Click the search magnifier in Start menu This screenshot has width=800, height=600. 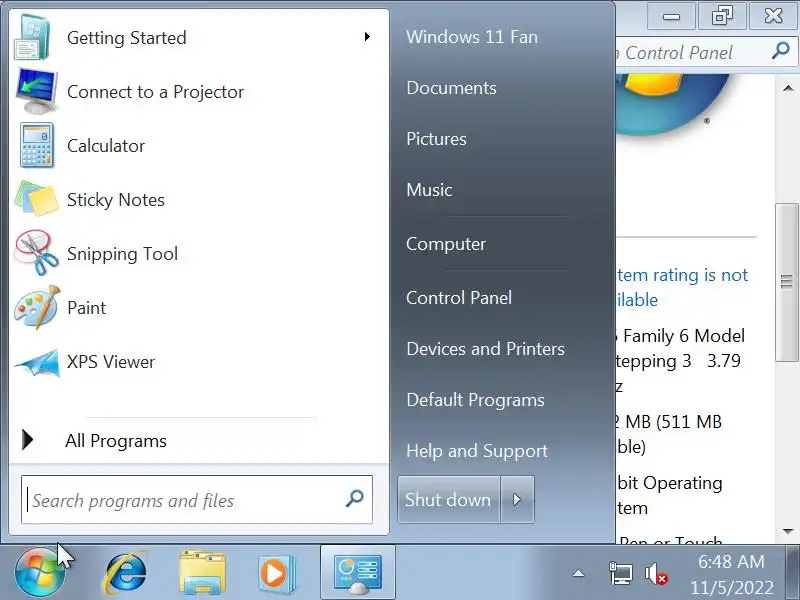click(x=355, y=498)
